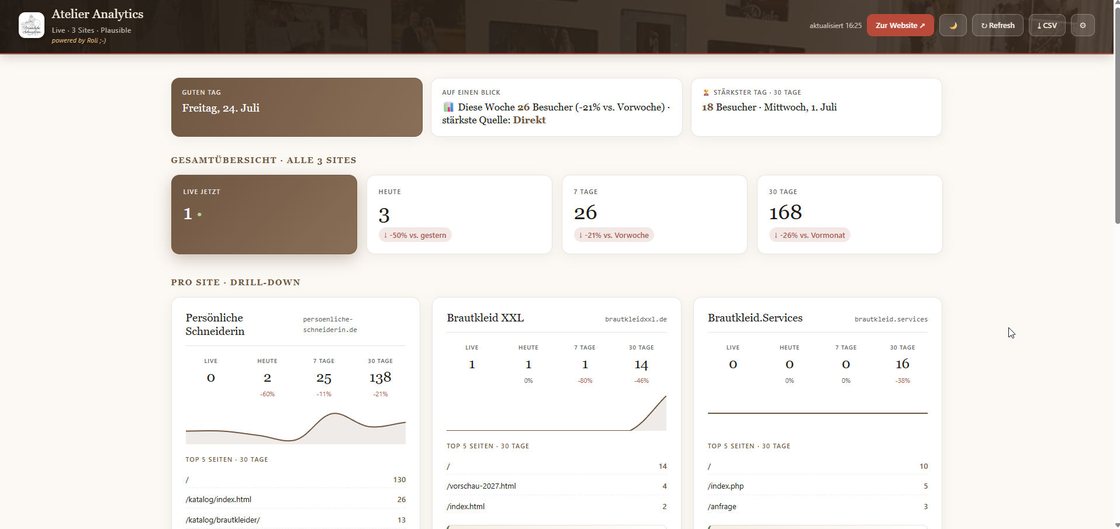Click the -21% vs. Vorwoche badge

click(614, 235)
